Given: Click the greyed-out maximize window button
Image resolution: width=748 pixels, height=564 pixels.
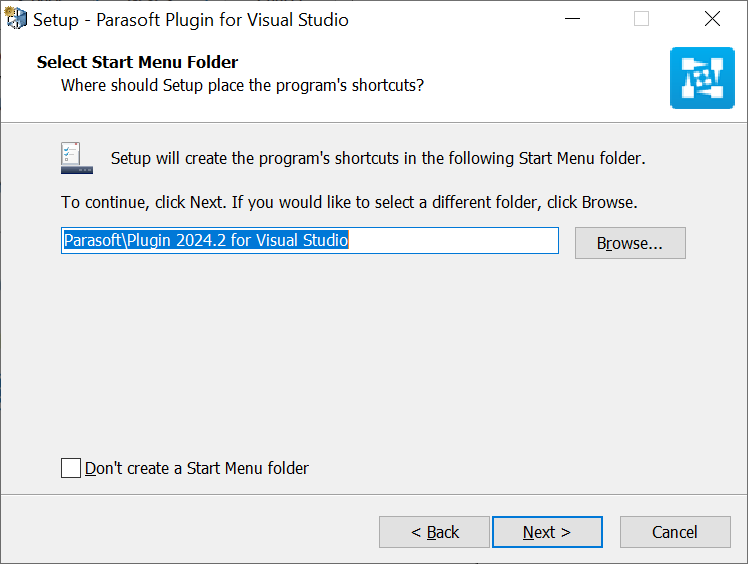Looking at the screenshot, I should pyautogui.click(x=641, y=19).
